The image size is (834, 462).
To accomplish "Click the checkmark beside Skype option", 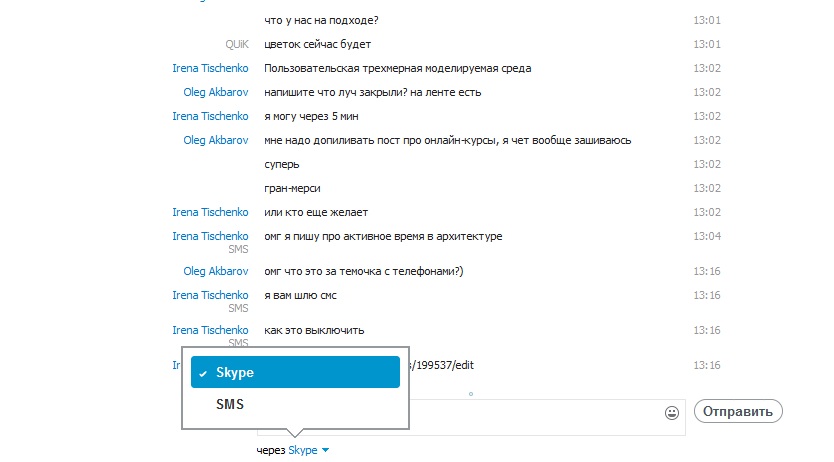I will click(x=203, y=374).
